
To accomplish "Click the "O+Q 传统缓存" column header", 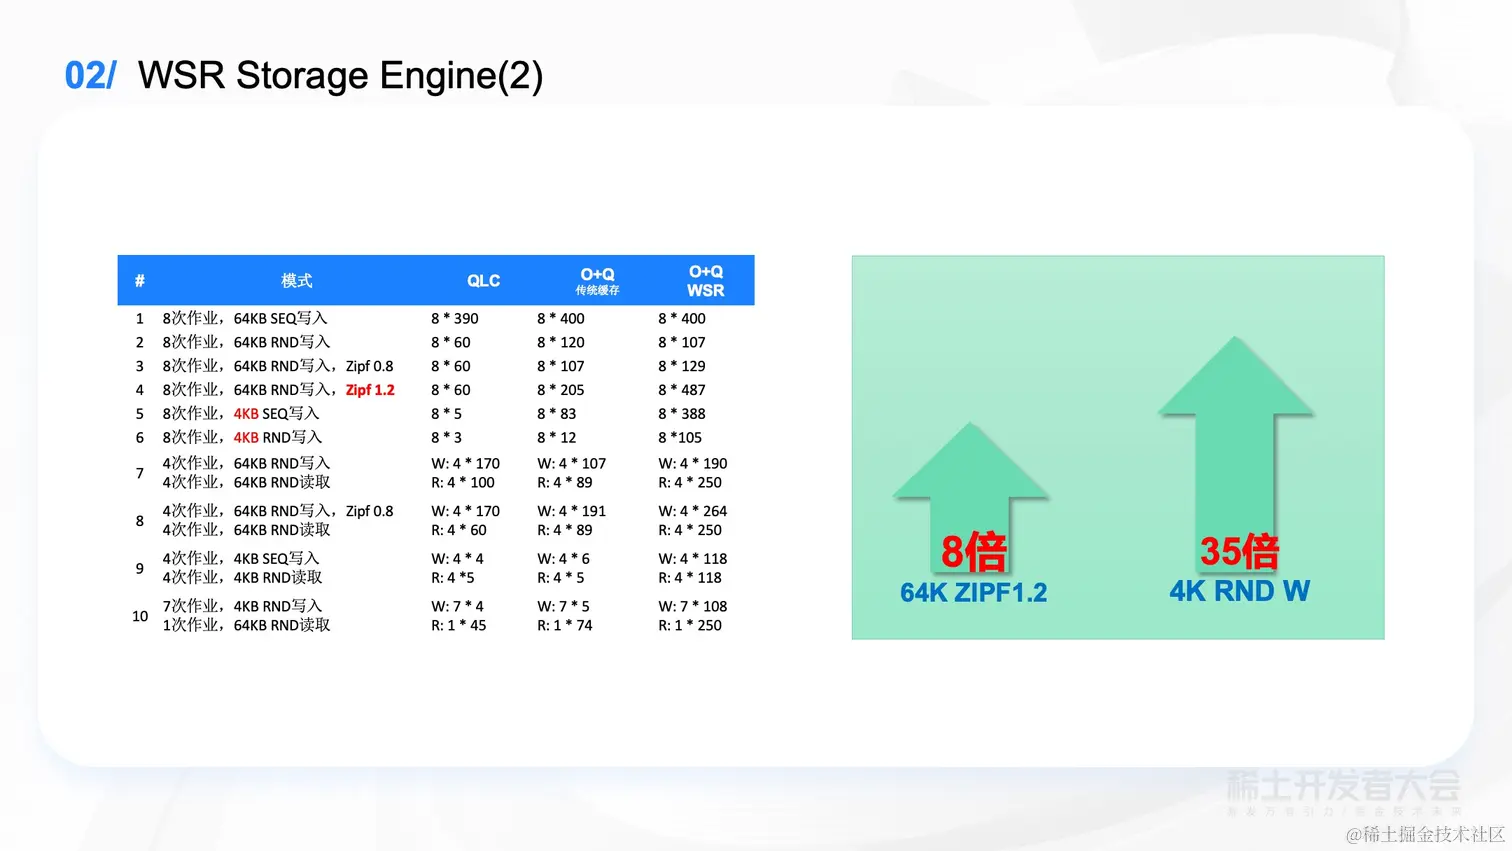I will pos(597,281).
